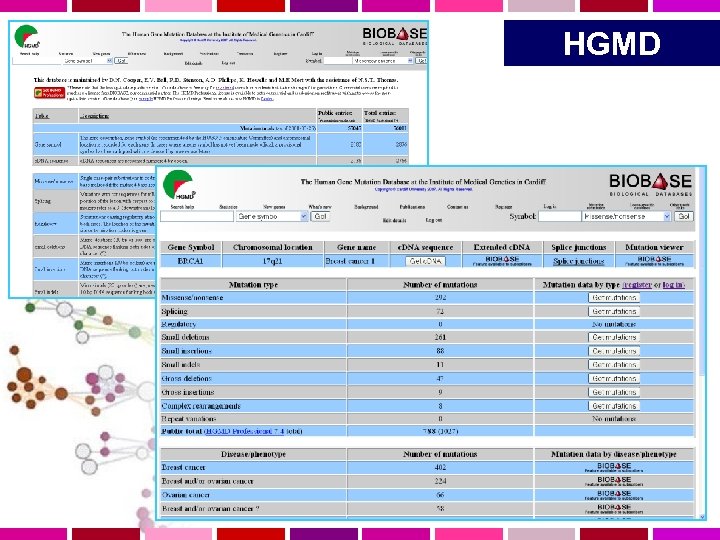Focus the search box in the back window

pyautogui.click(x=37, y=61)
